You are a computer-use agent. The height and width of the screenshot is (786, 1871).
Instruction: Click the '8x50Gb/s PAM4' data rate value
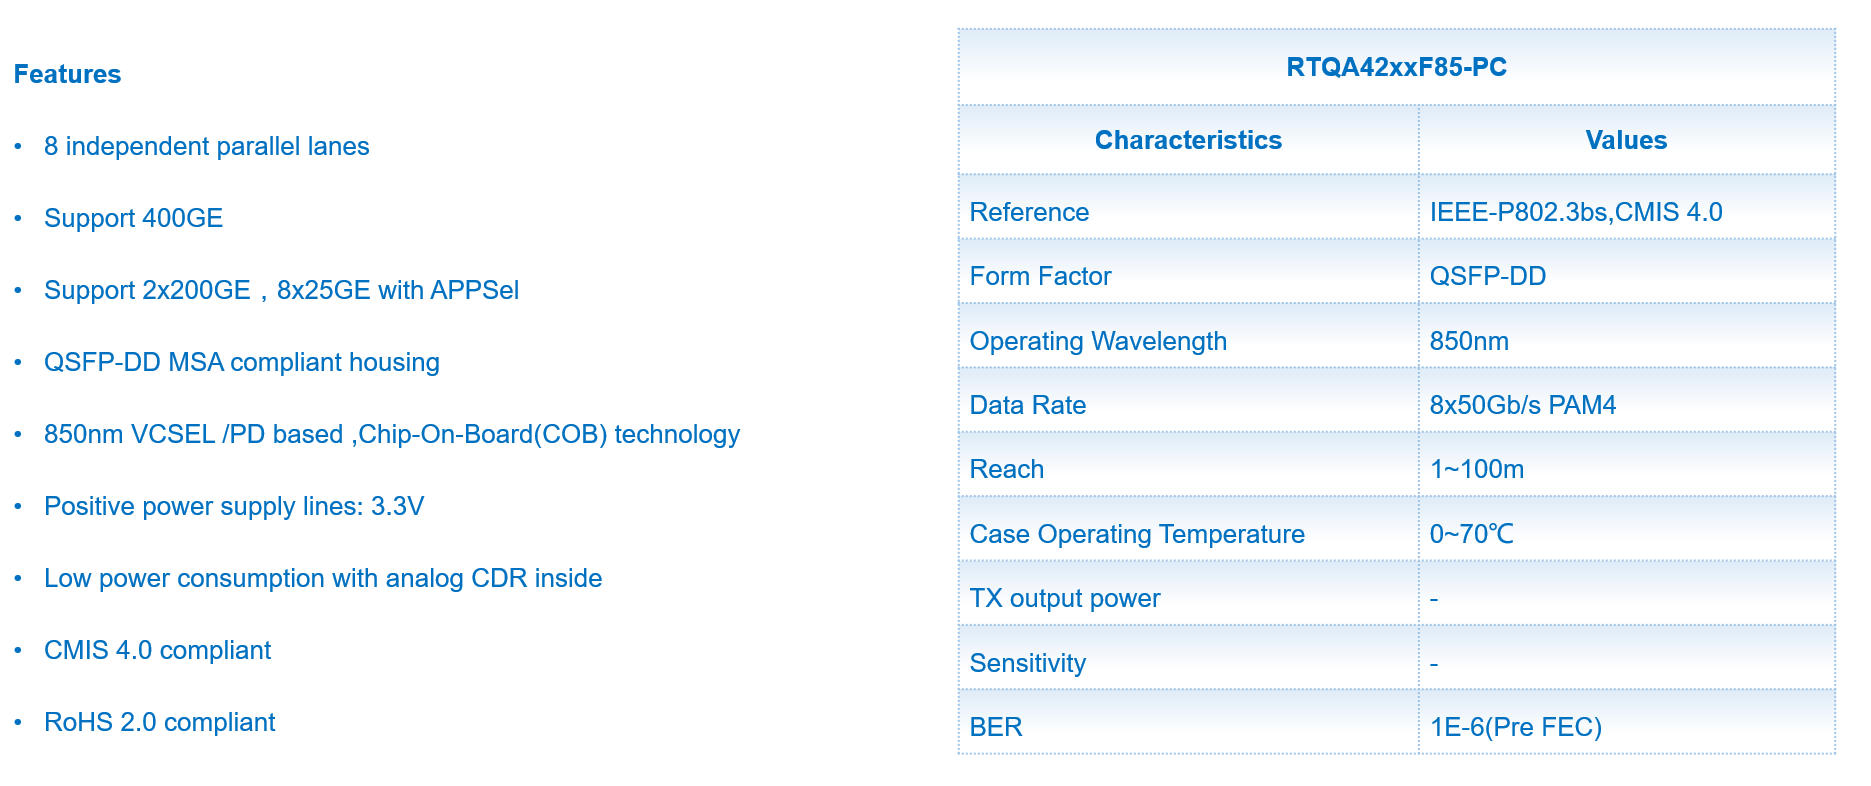pyautogui.click(x=1522, y=405)
